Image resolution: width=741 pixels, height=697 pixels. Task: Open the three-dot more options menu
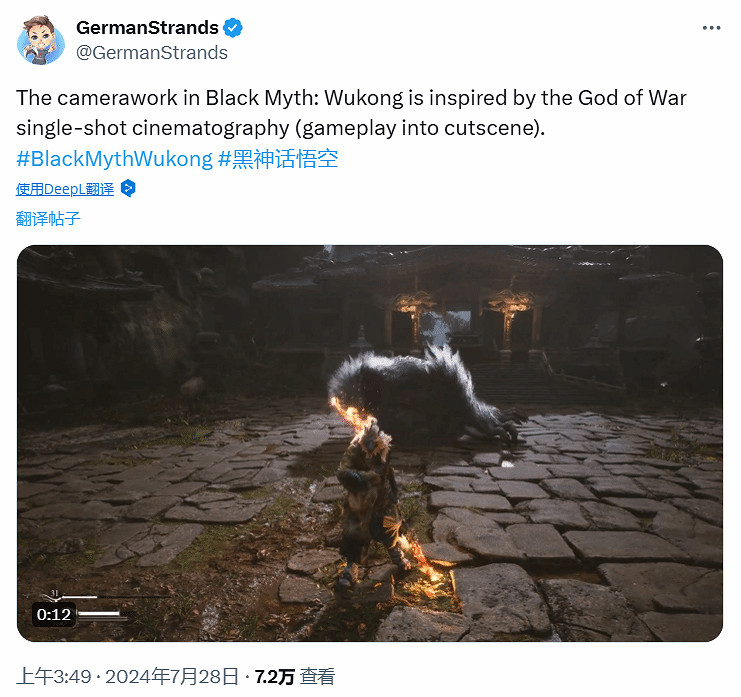coord(711,28)
